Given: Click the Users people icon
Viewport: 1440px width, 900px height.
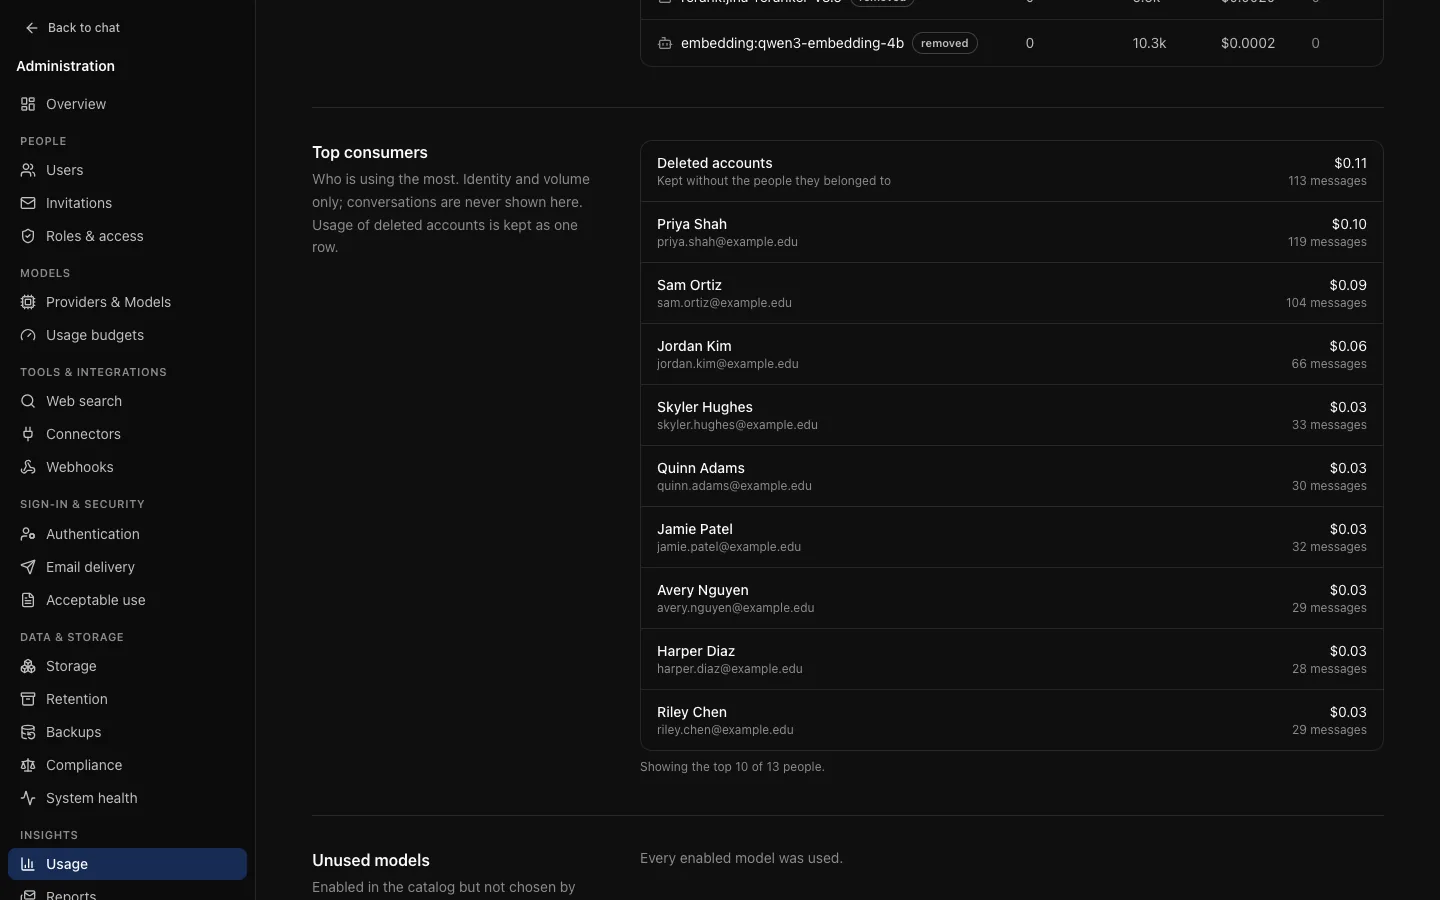Looking at the screenshot, I should [x=28, y=170].
